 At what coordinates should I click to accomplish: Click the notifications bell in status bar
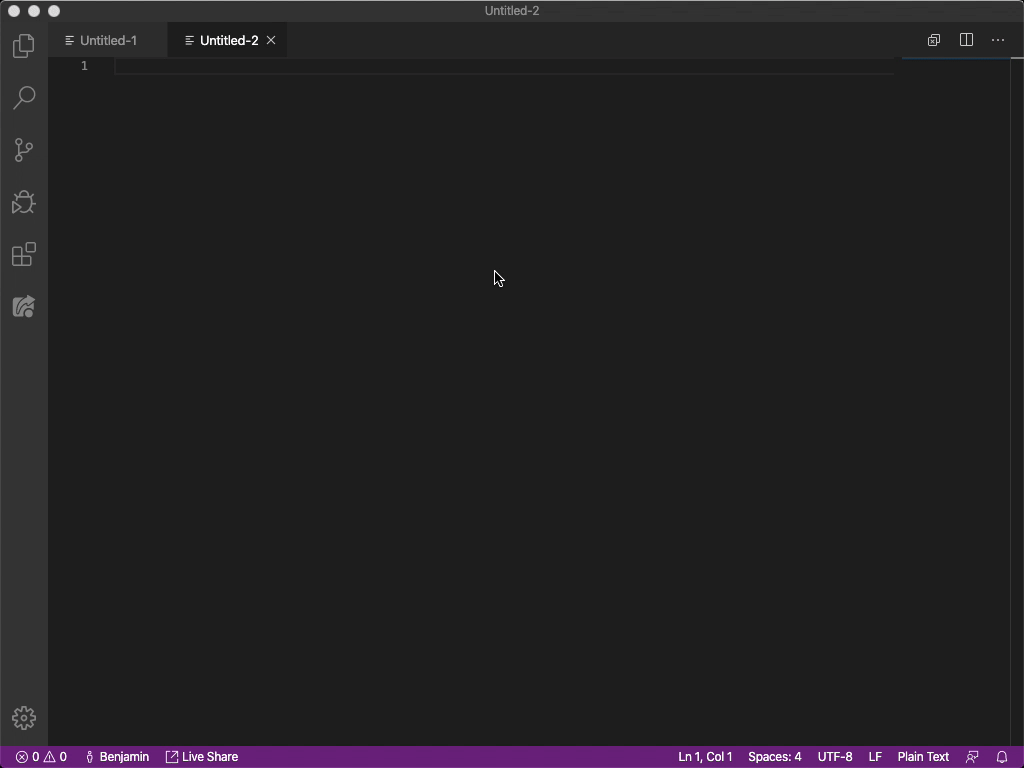(x=1003, y=757)
